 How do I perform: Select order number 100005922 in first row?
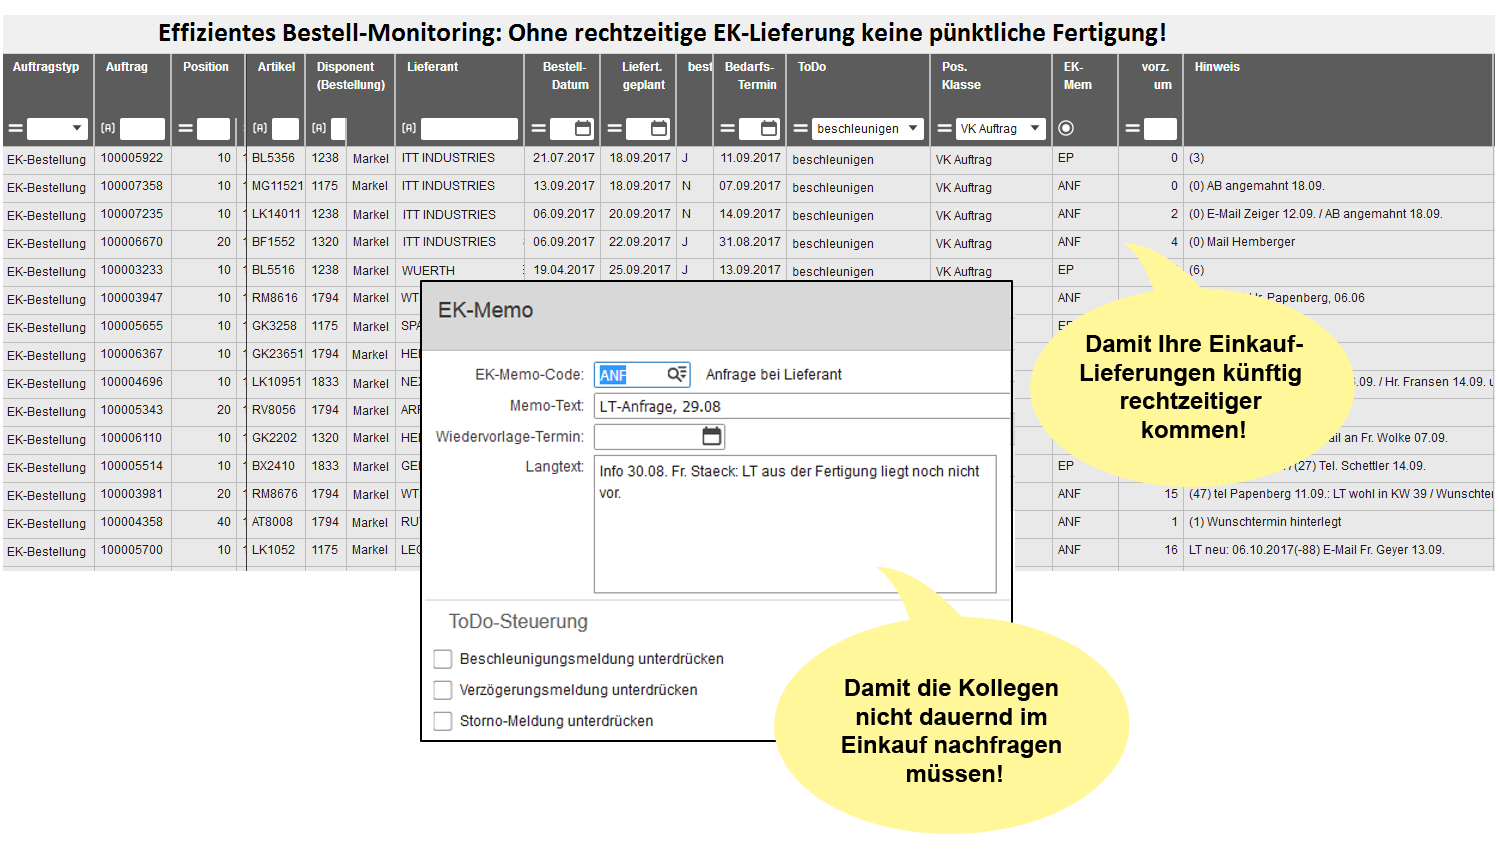tap(132, 158)
